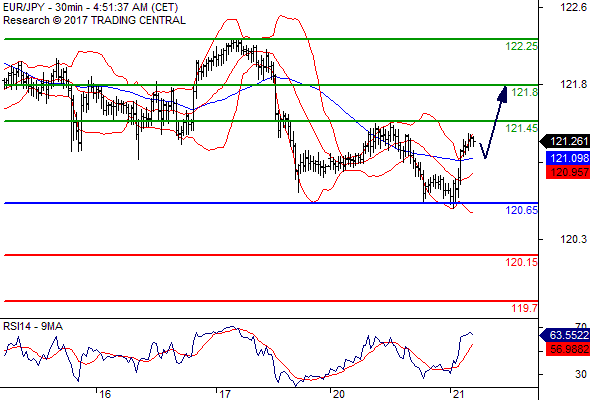Click the 122.25 green resistance label
Screen dimensions: 590x400
pos(522,46)
